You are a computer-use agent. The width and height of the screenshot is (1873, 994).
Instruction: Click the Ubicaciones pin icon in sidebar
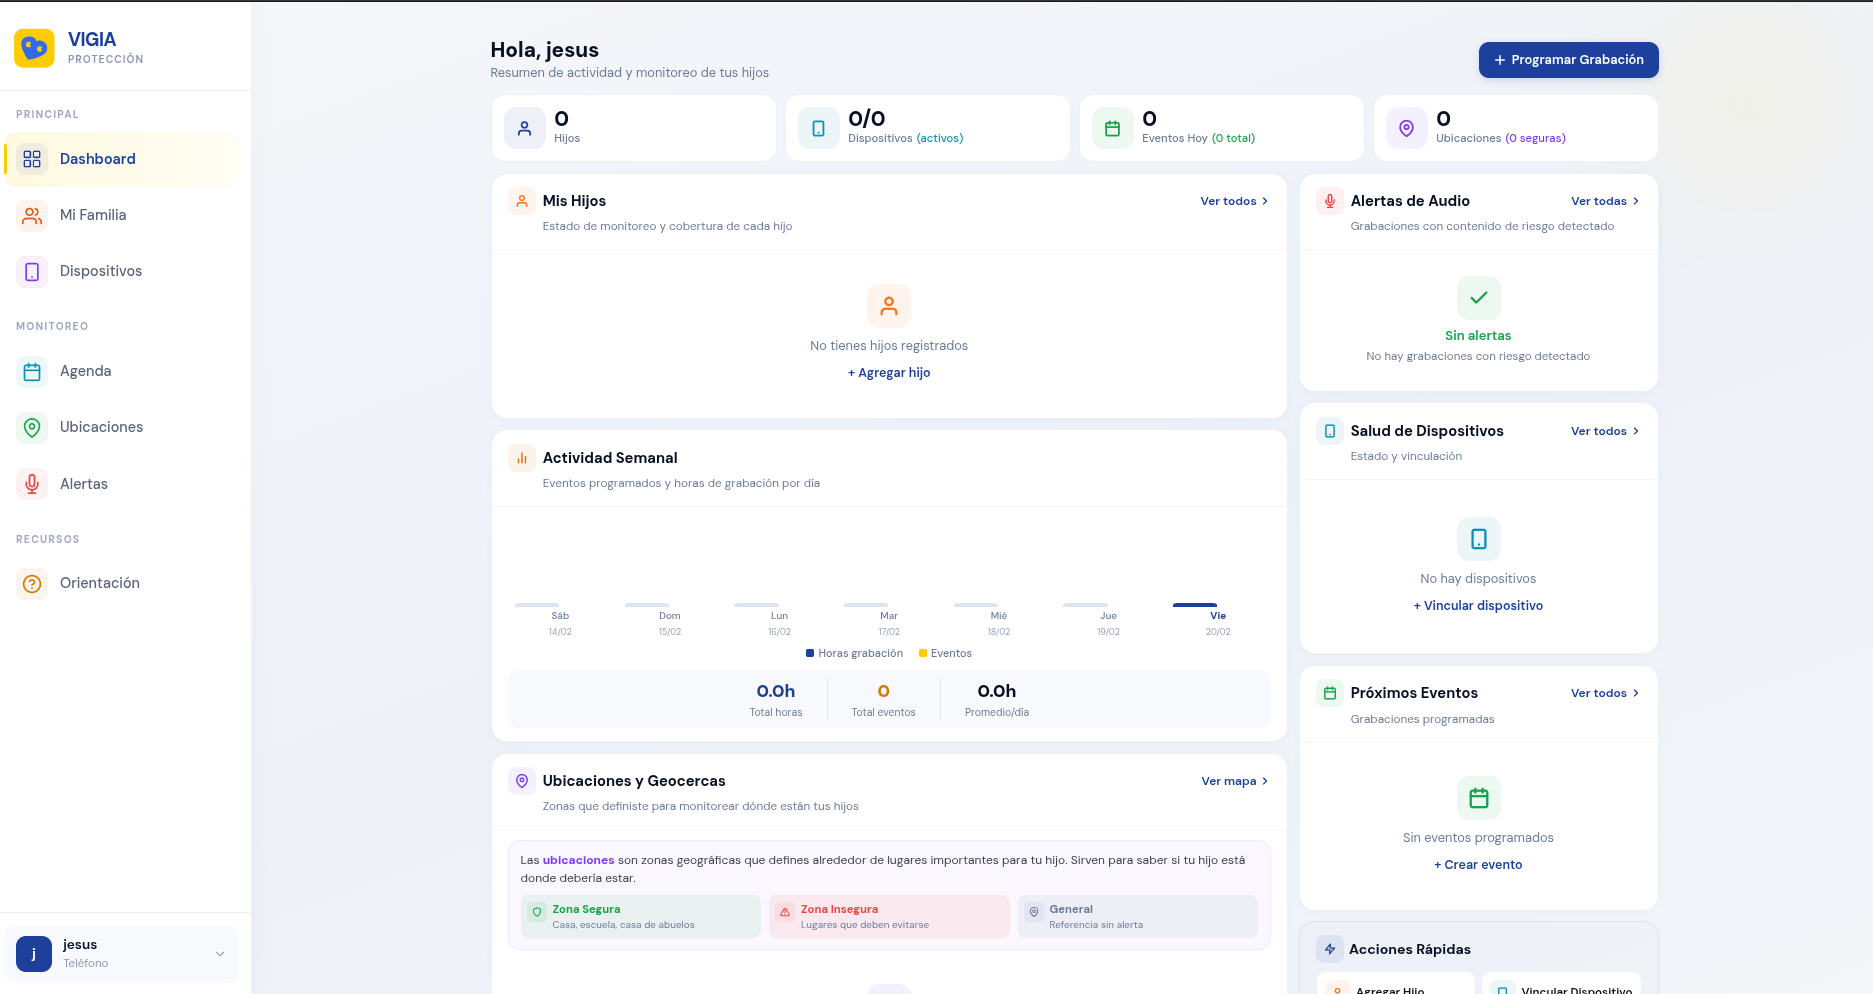pyautogui.click(x=32, y=427)
